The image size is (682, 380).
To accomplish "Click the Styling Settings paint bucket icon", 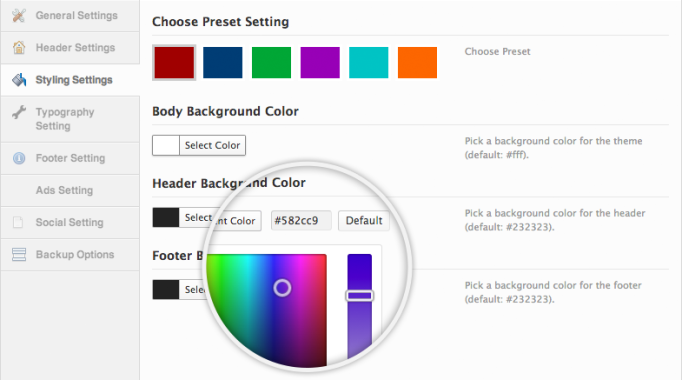I will tap(19, 80).
